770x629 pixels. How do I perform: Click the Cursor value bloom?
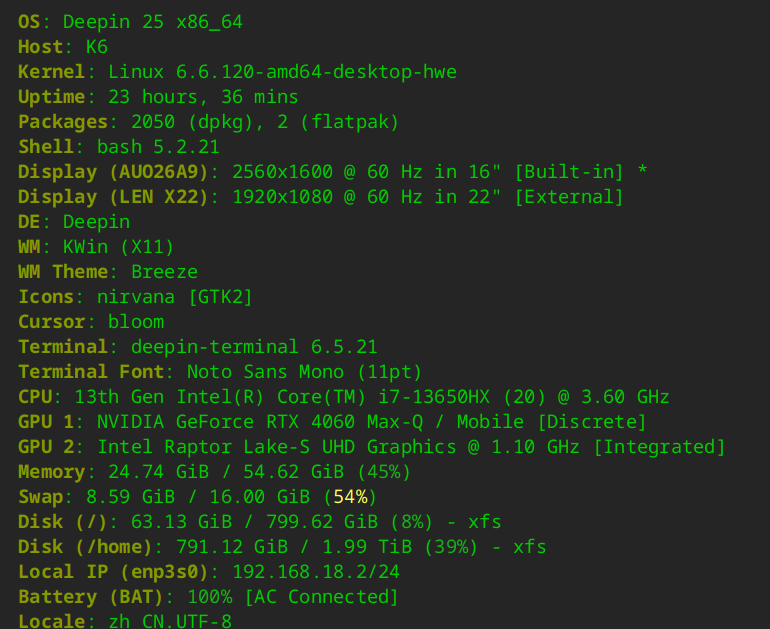tap(136, 322)
